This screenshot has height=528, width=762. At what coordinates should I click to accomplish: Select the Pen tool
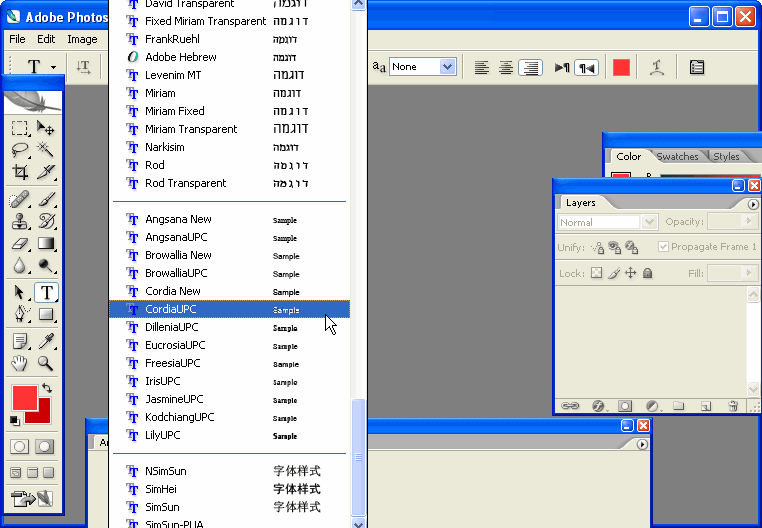[19, 314]
